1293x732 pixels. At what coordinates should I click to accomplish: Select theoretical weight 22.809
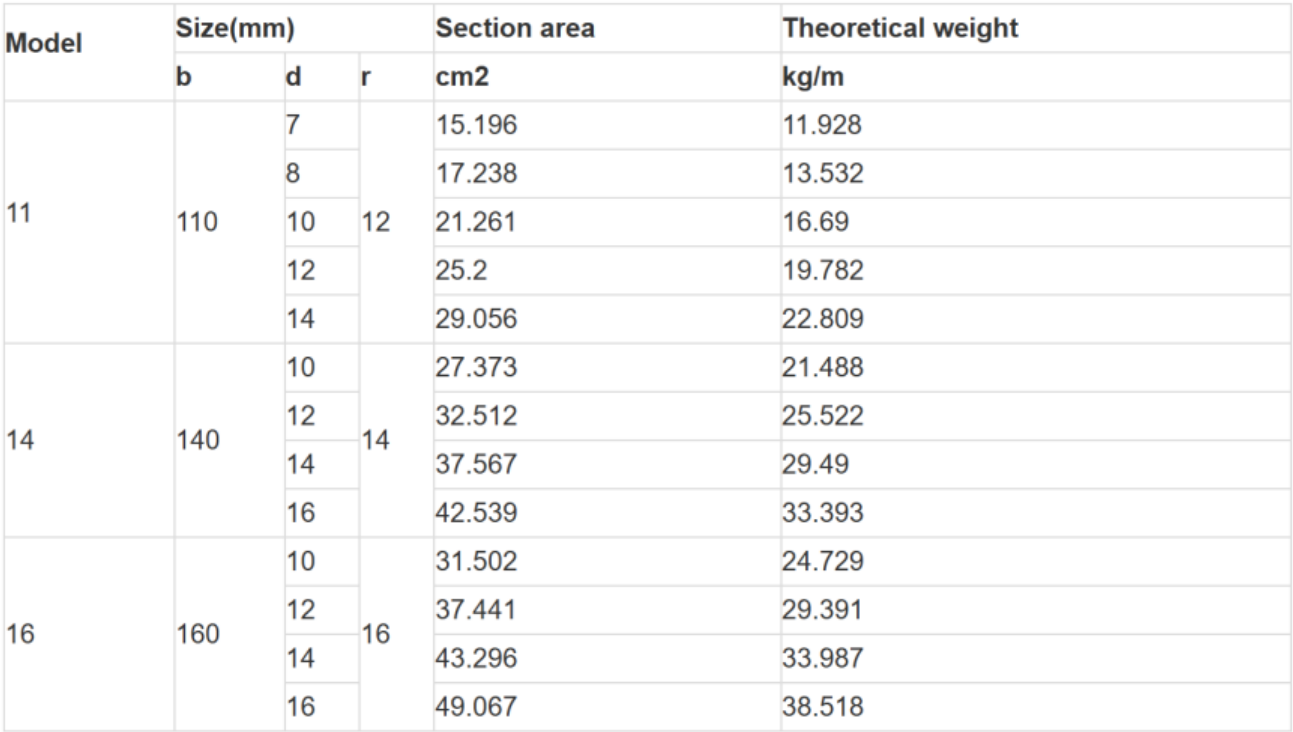(823, 320)
